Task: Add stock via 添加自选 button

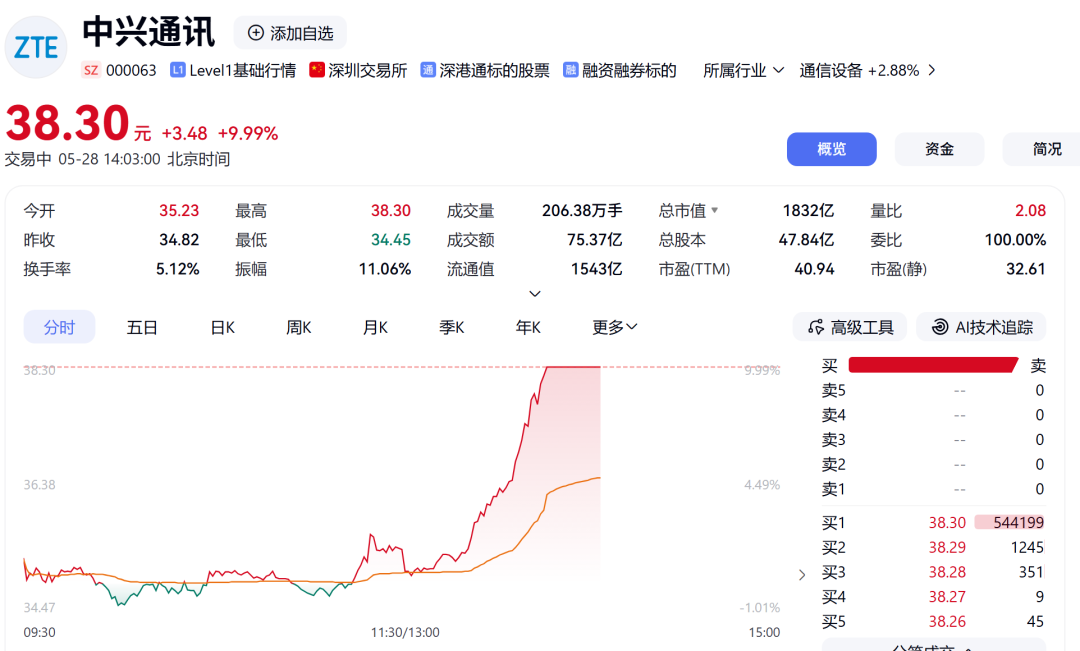Action: click(290, 33)
